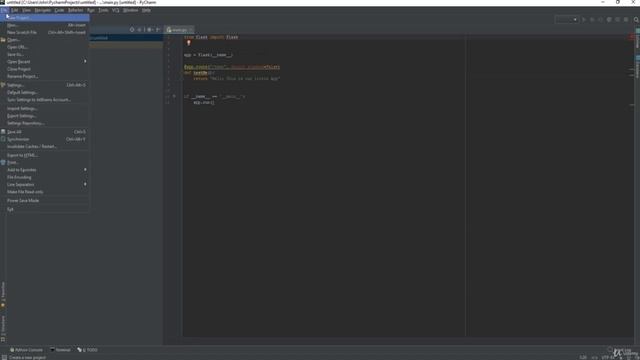Expand Line Separators submenu
The image size is (640, 360).
(44, 184)
